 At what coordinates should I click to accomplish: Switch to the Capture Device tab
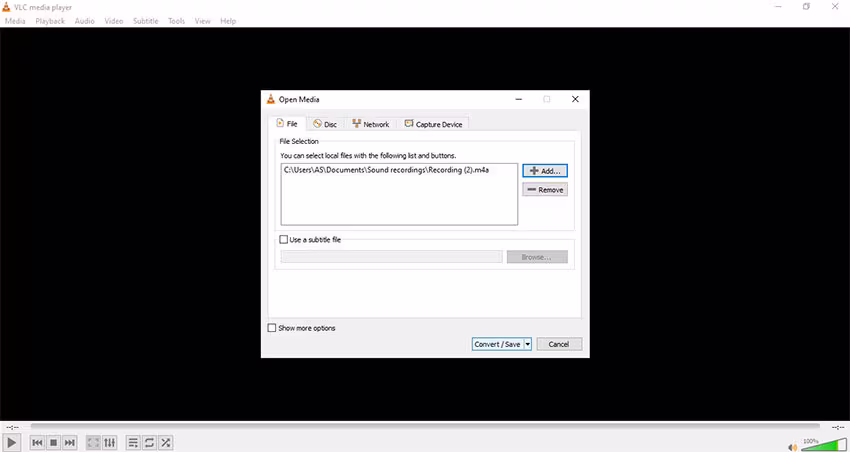[x=434, y=124]
